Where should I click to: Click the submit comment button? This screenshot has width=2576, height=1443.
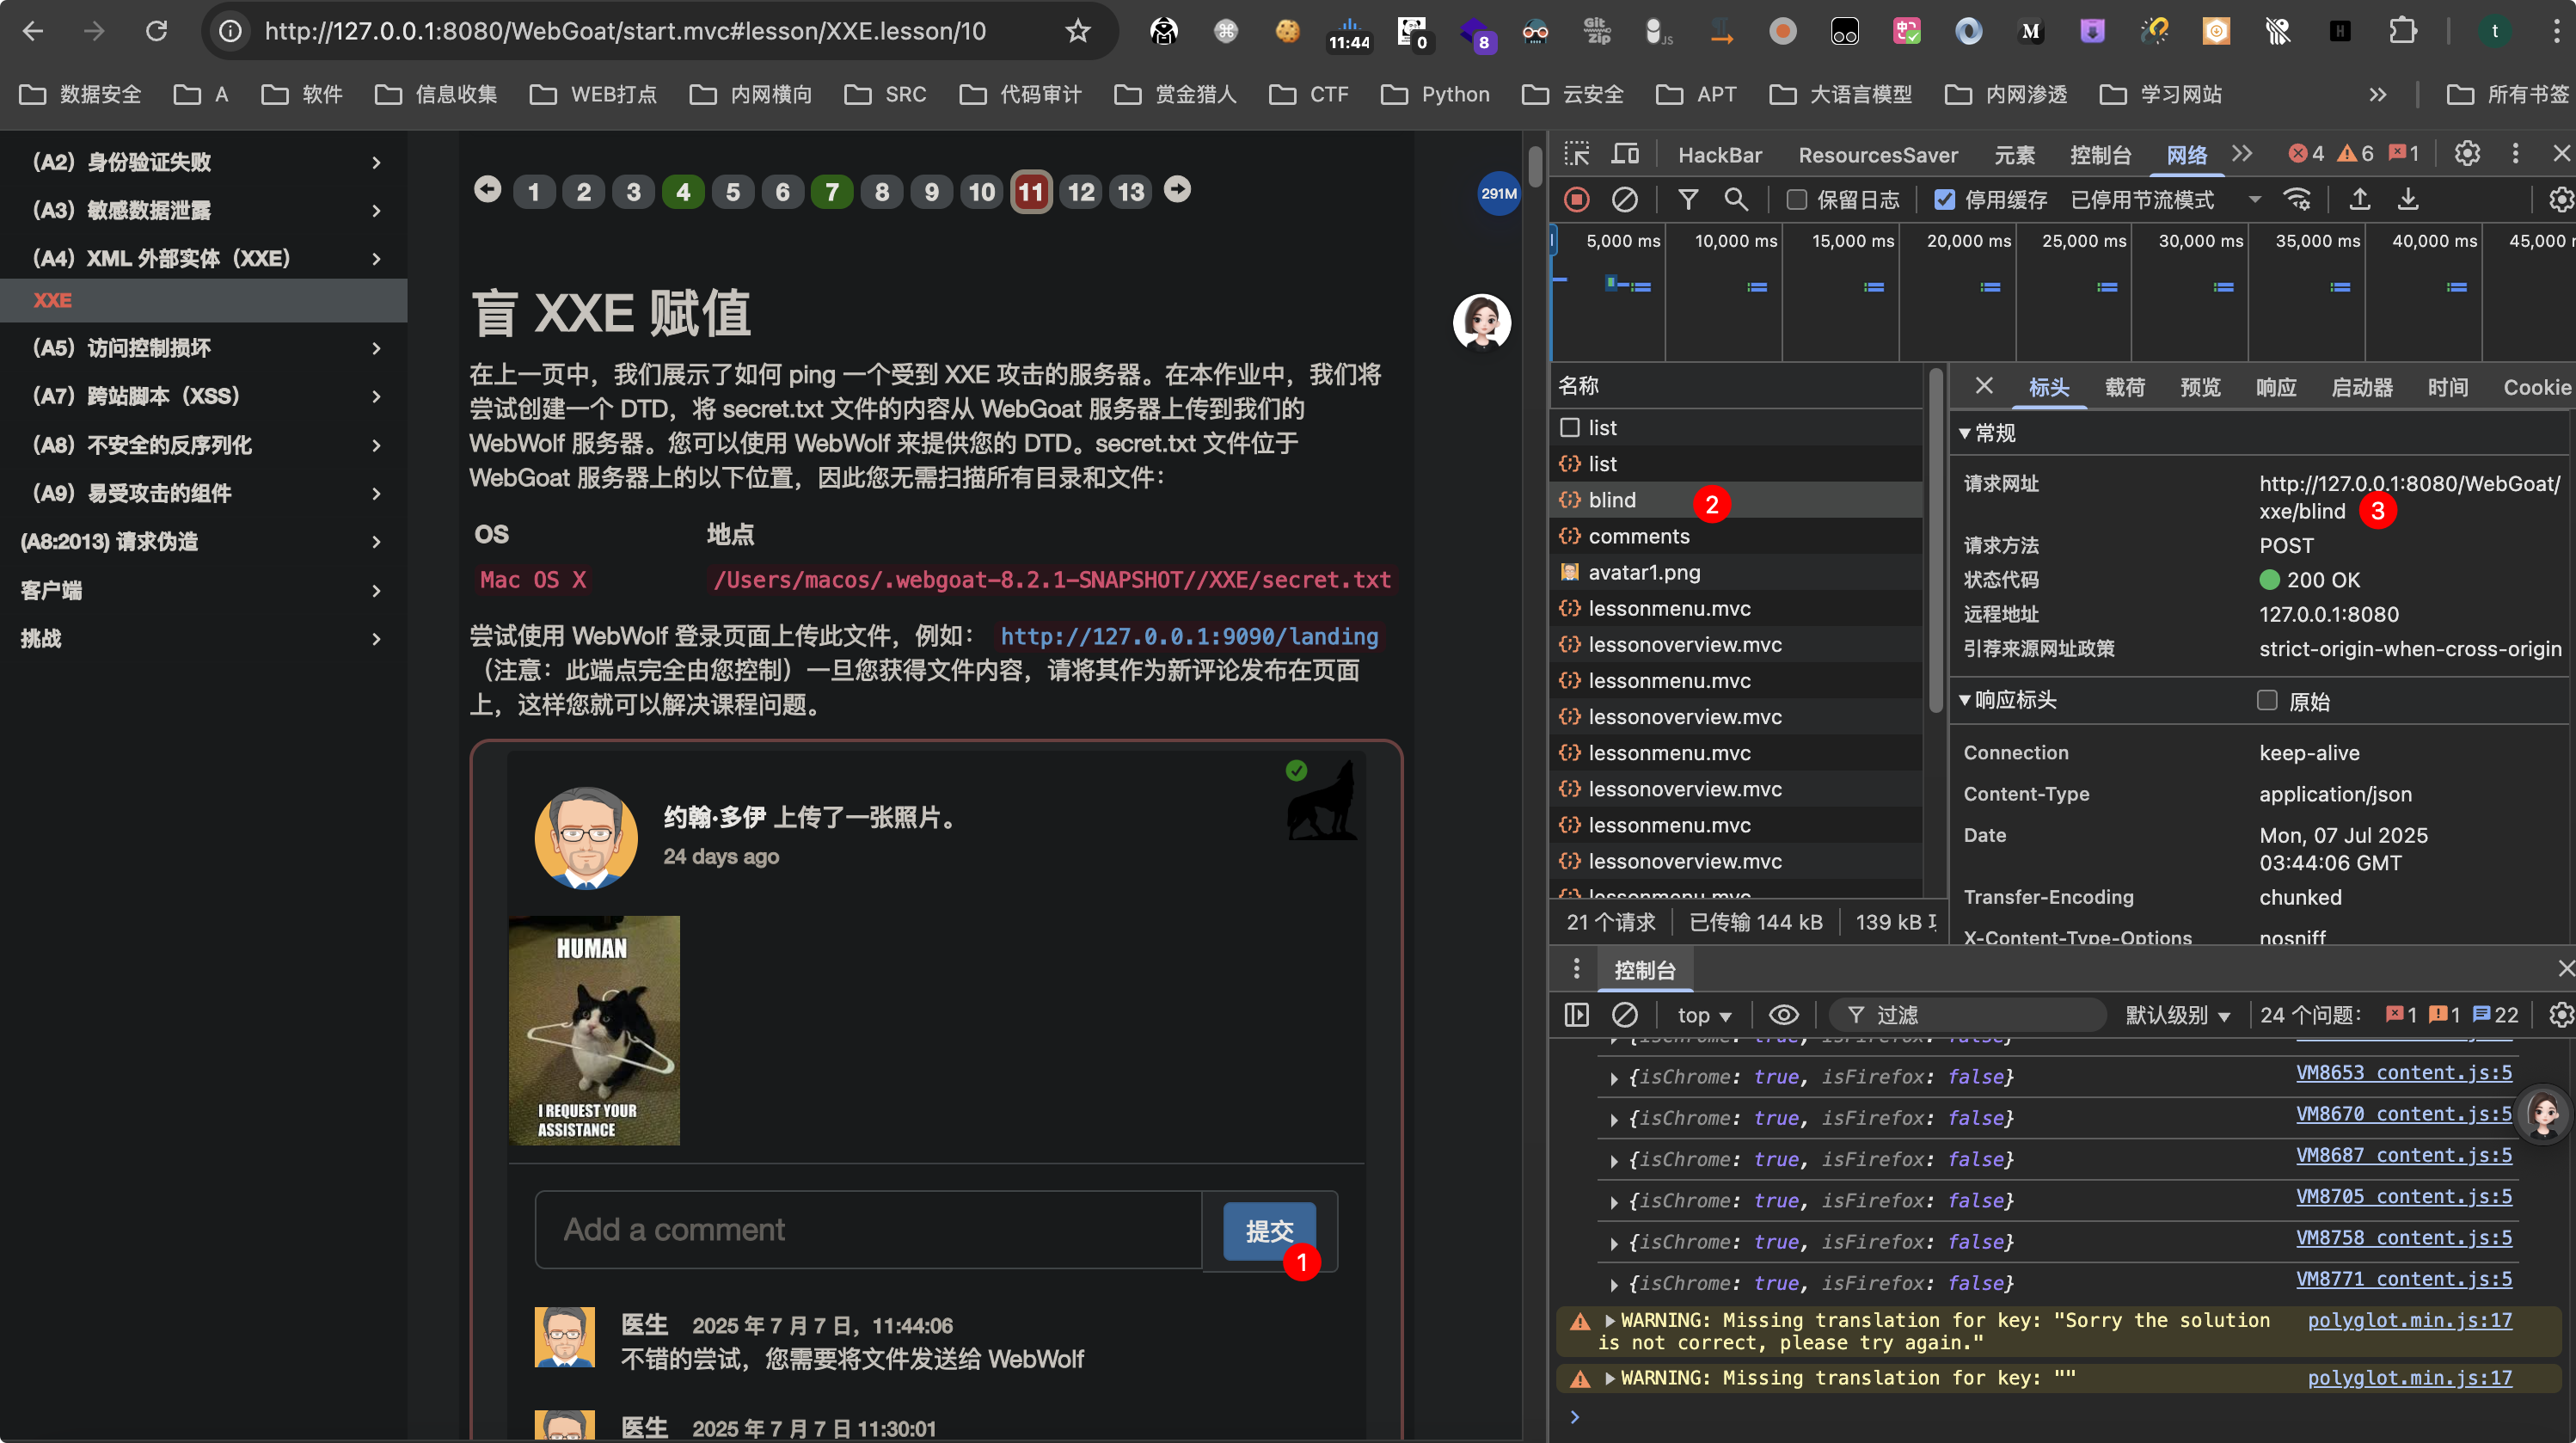1269,1231
